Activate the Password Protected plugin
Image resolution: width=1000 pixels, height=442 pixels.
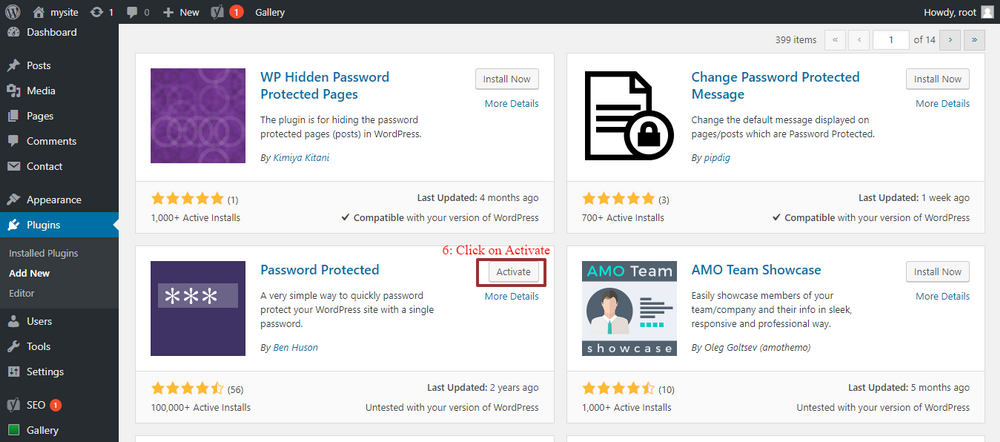click(x=513, y=272)
